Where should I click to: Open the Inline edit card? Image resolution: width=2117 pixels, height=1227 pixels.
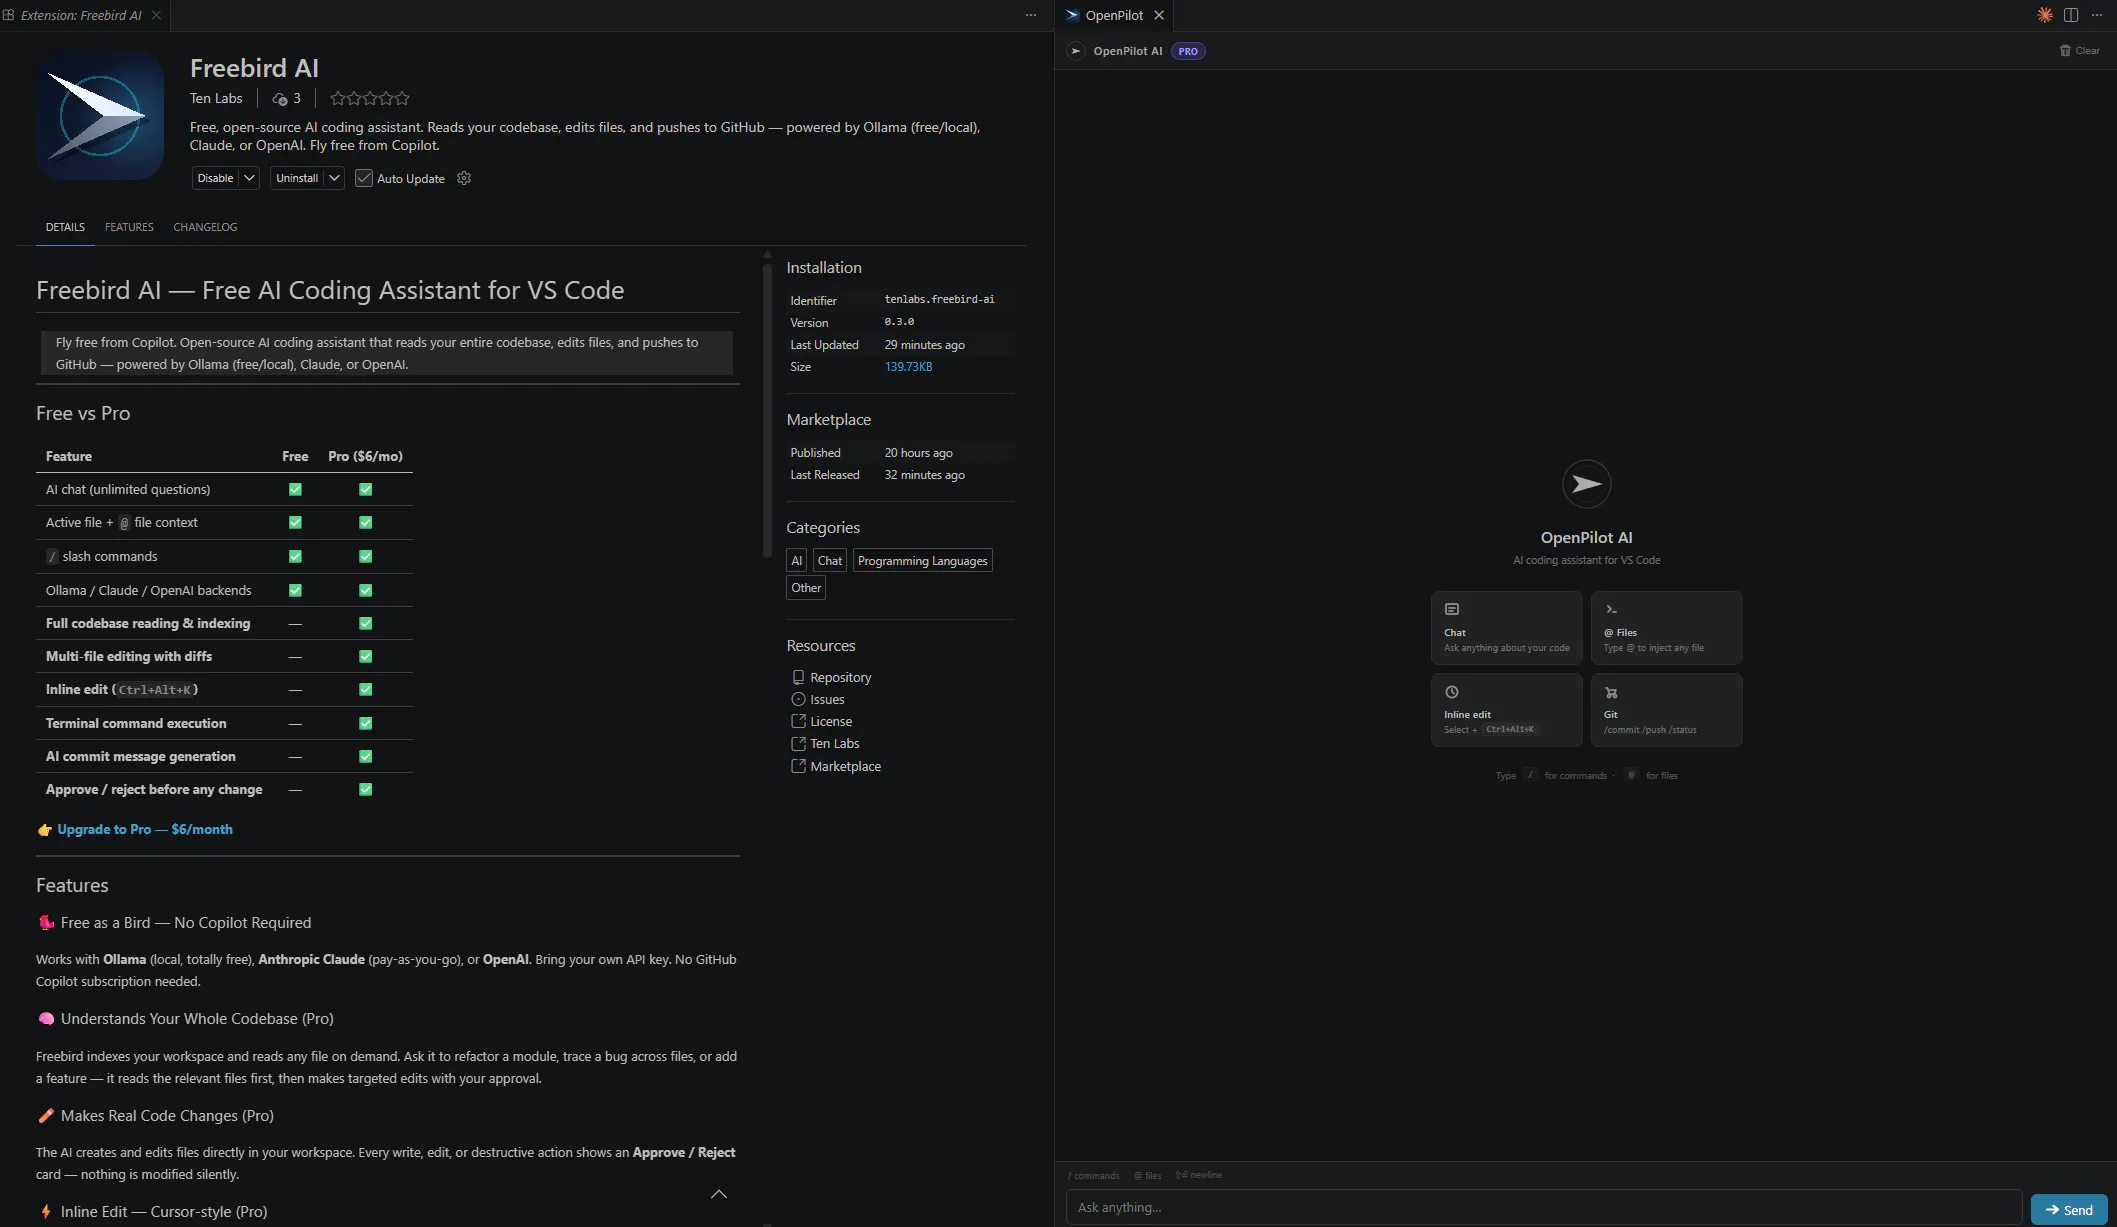pos(1507,710)
